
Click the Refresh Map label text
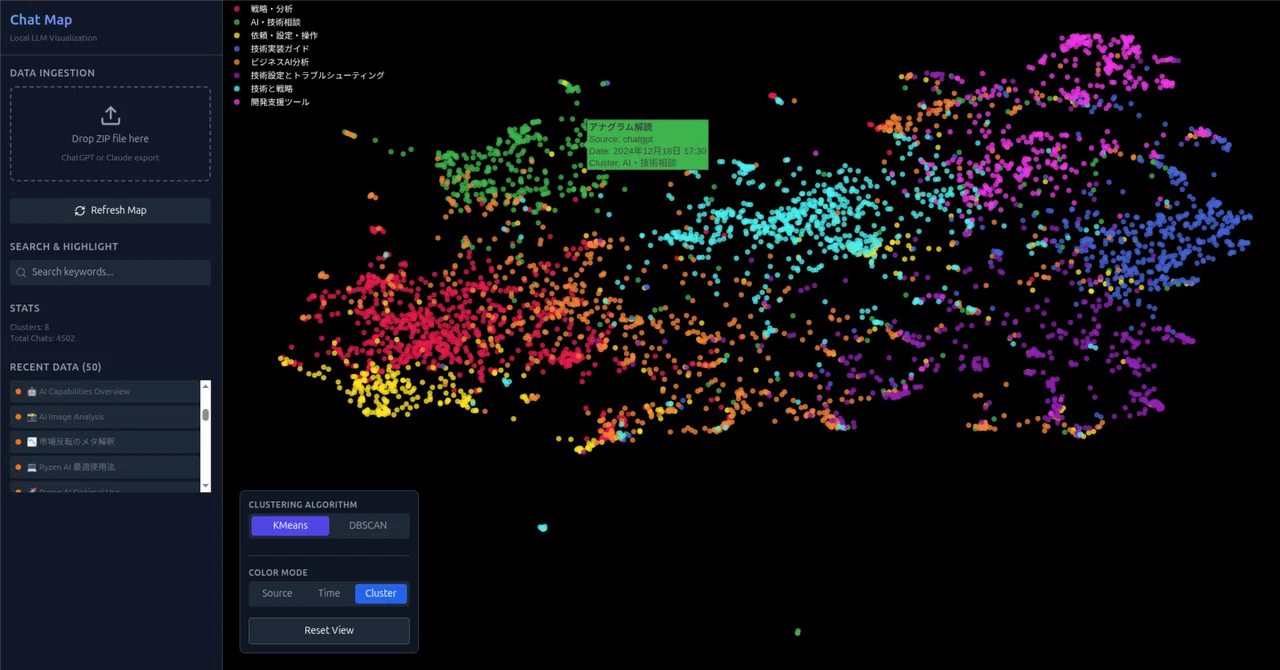pos(118,210)
